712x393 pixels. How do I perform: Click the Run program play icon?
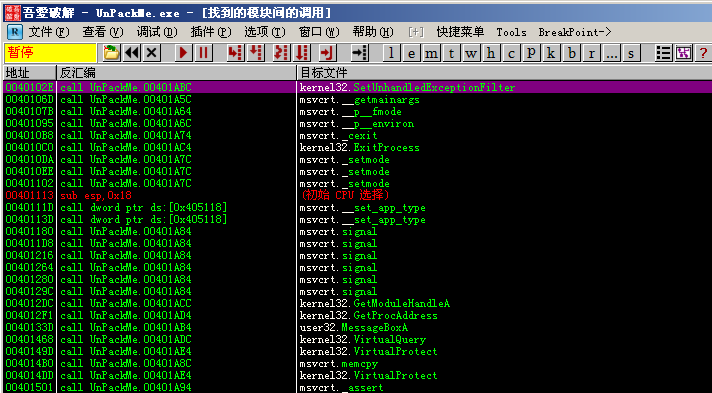click(x=183, y=53)
